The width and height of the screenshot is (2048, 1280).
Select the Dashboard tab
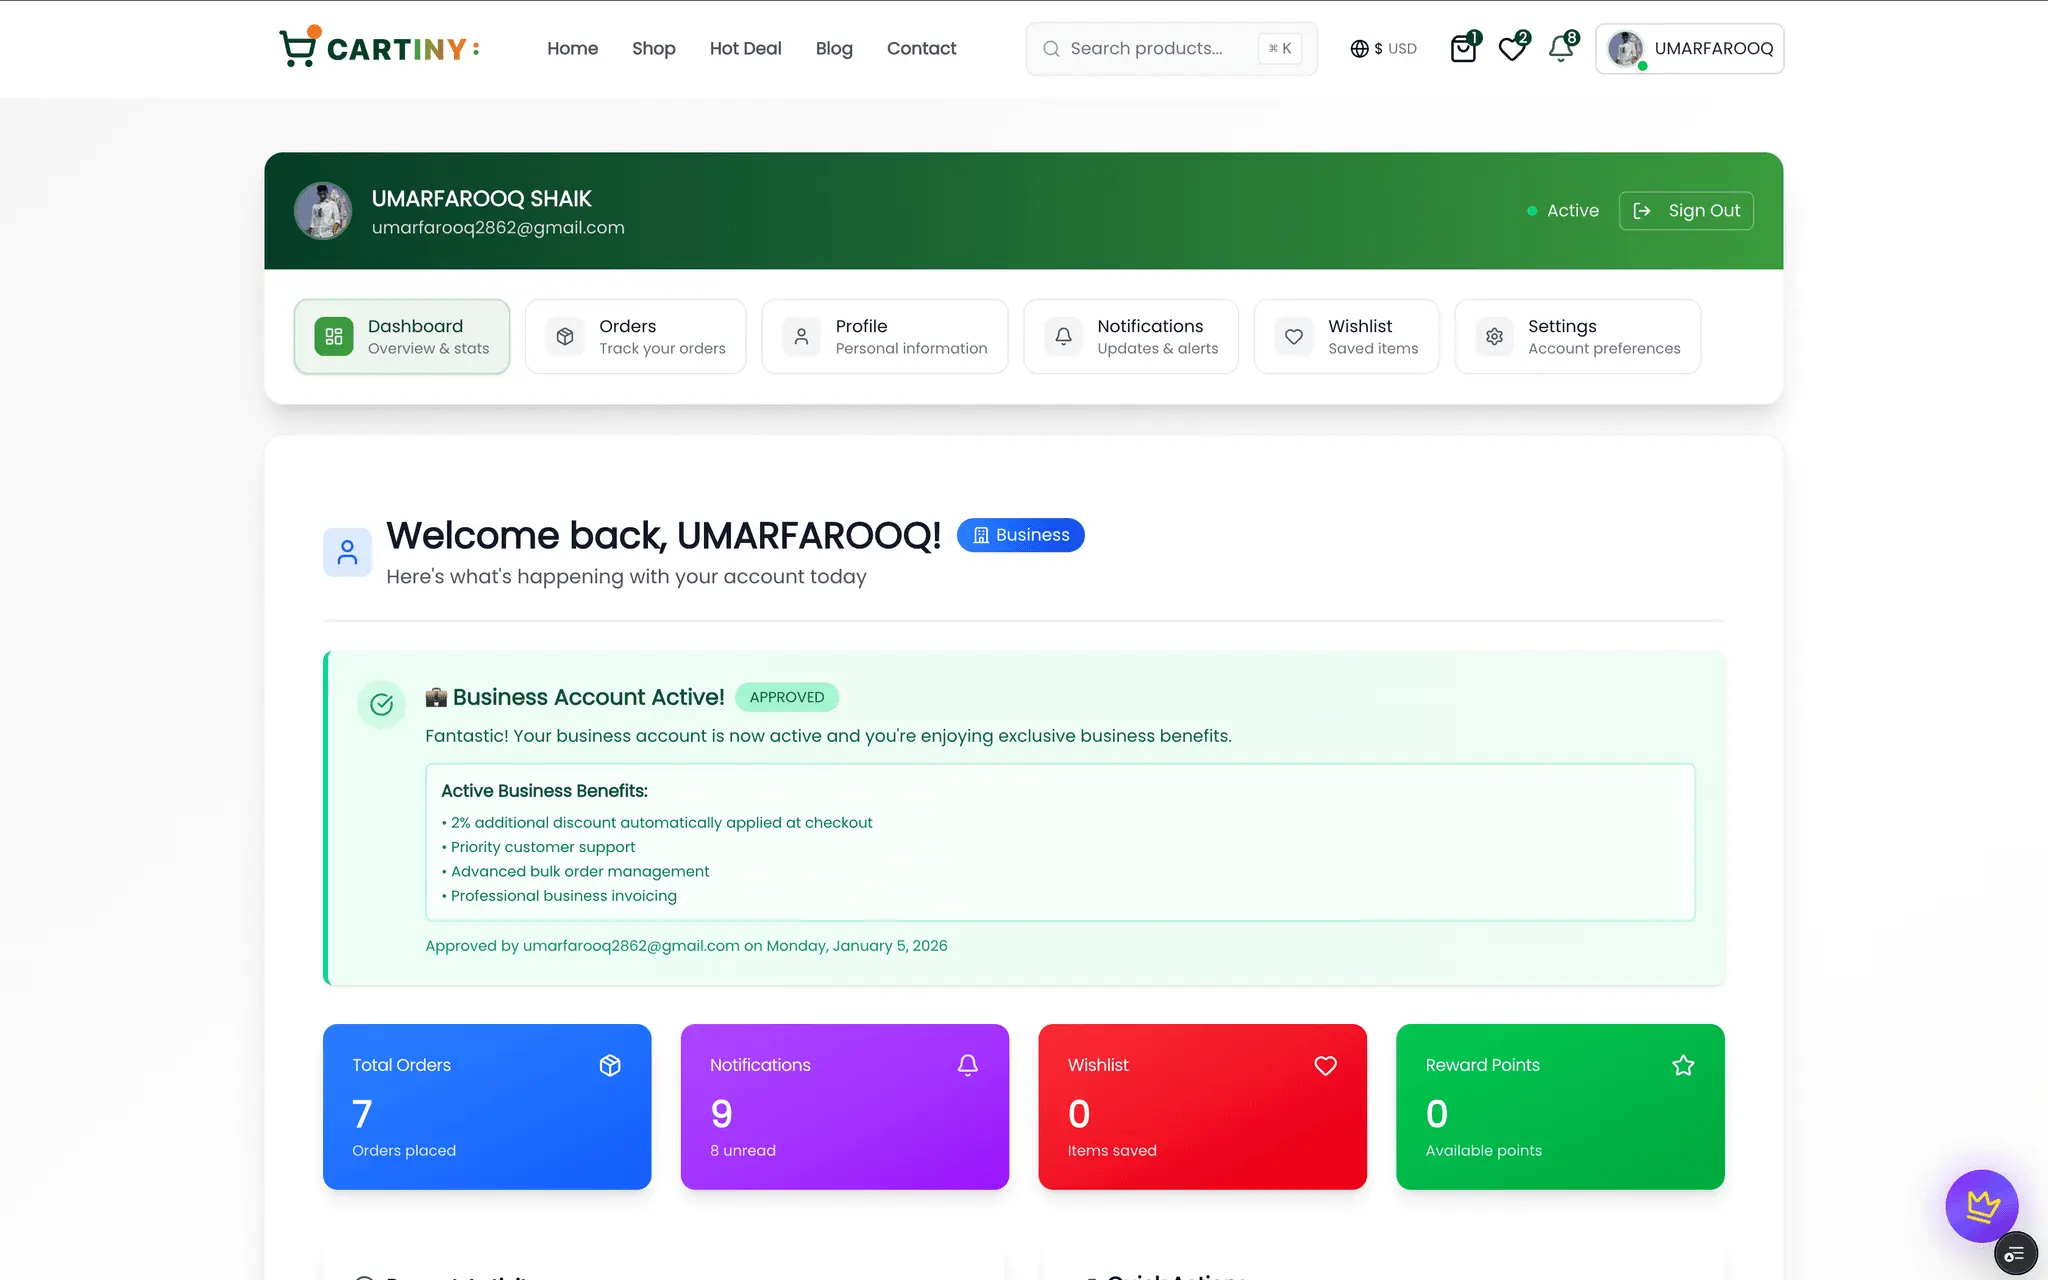click(x=402, y=337)
